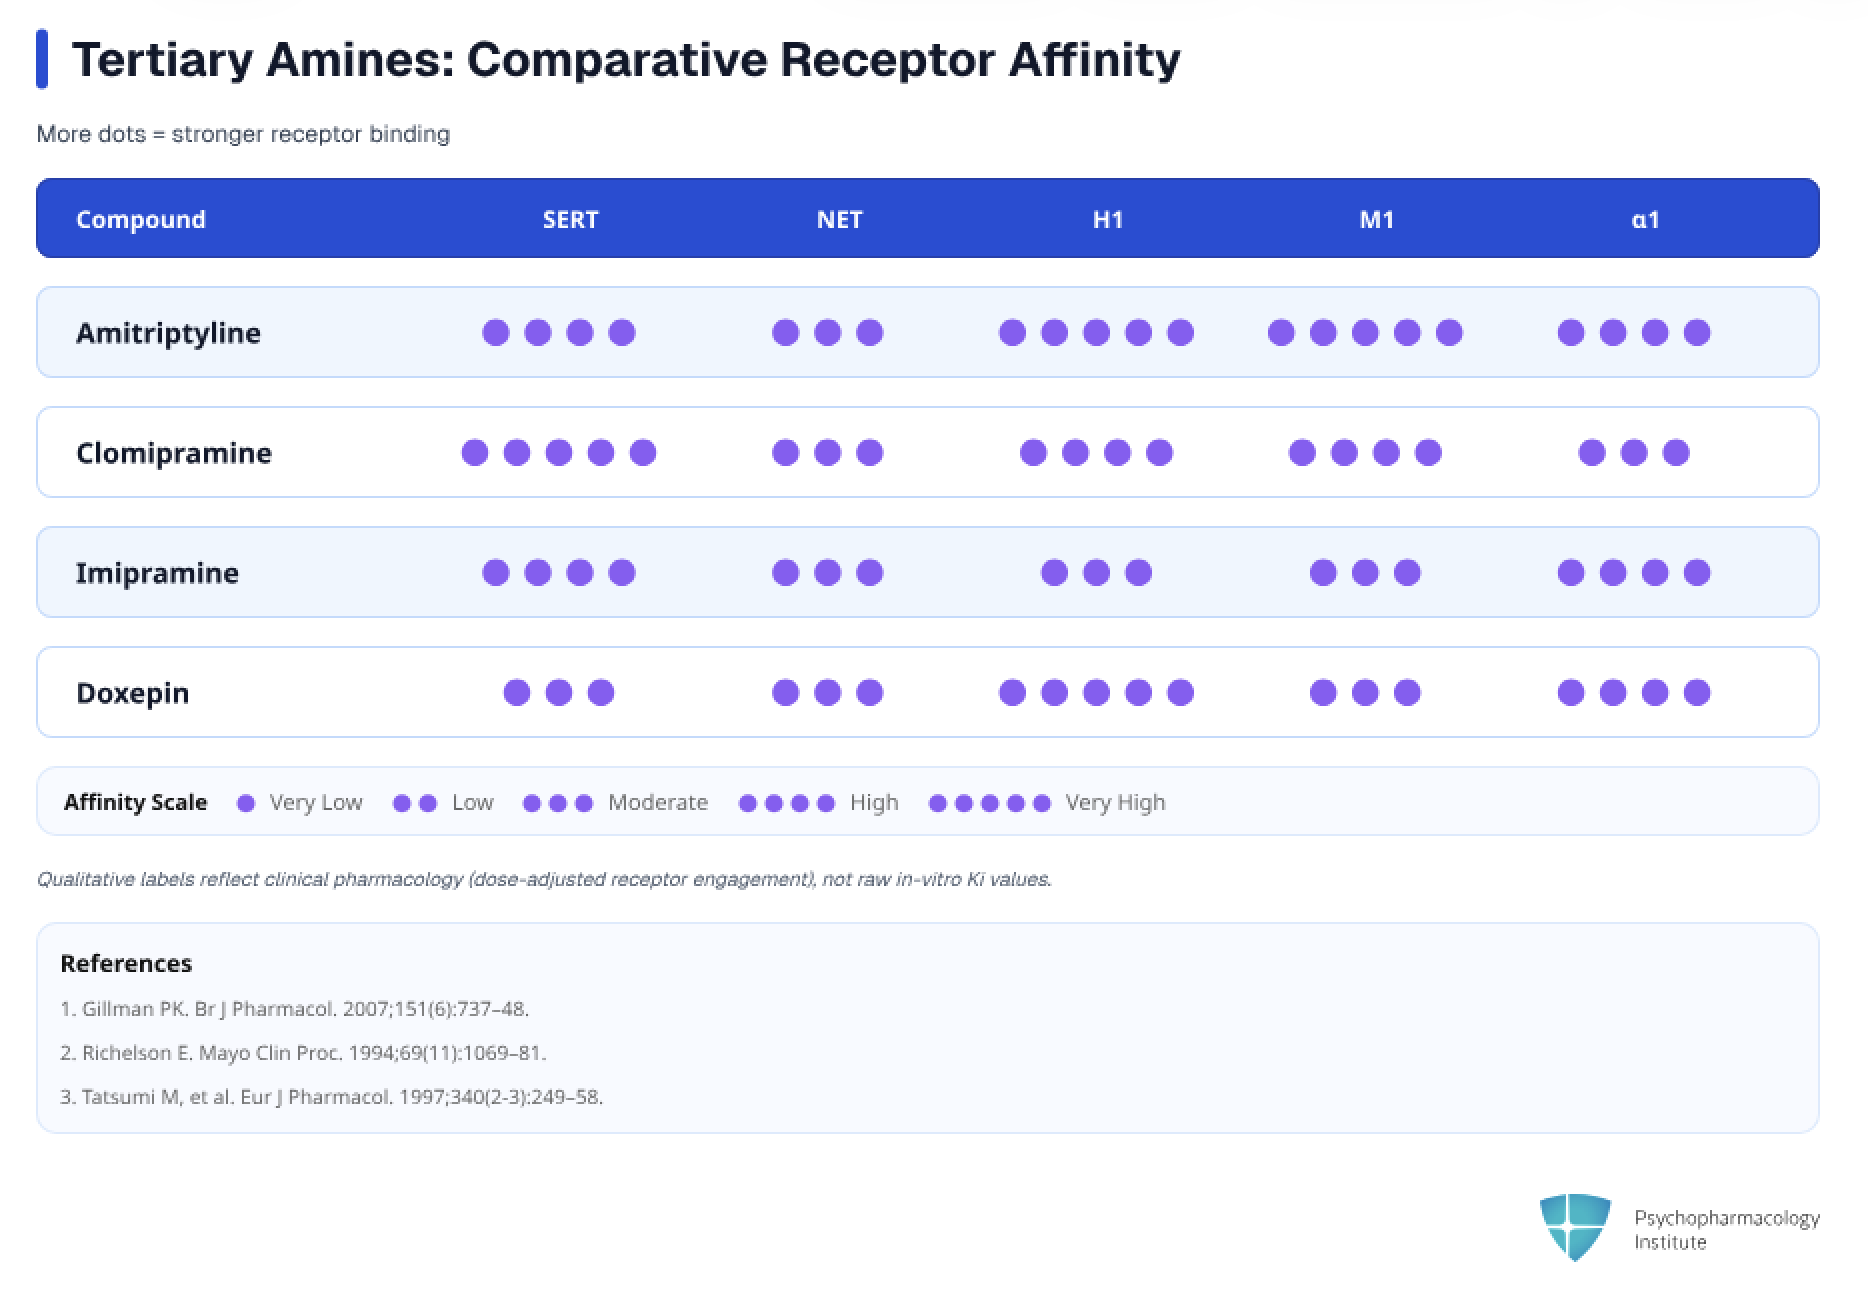1868x1300 pixels.
Task: Click the SERT column header
Action: pyautogui.click(x=570, y=220)
